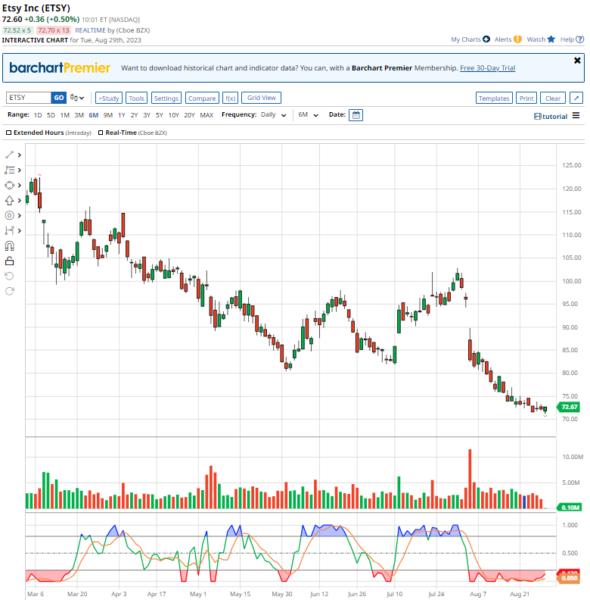The width and height of the screenshot is (590, 600).
Task: Open the date calendar picker
Action: [x=355, y=115]
